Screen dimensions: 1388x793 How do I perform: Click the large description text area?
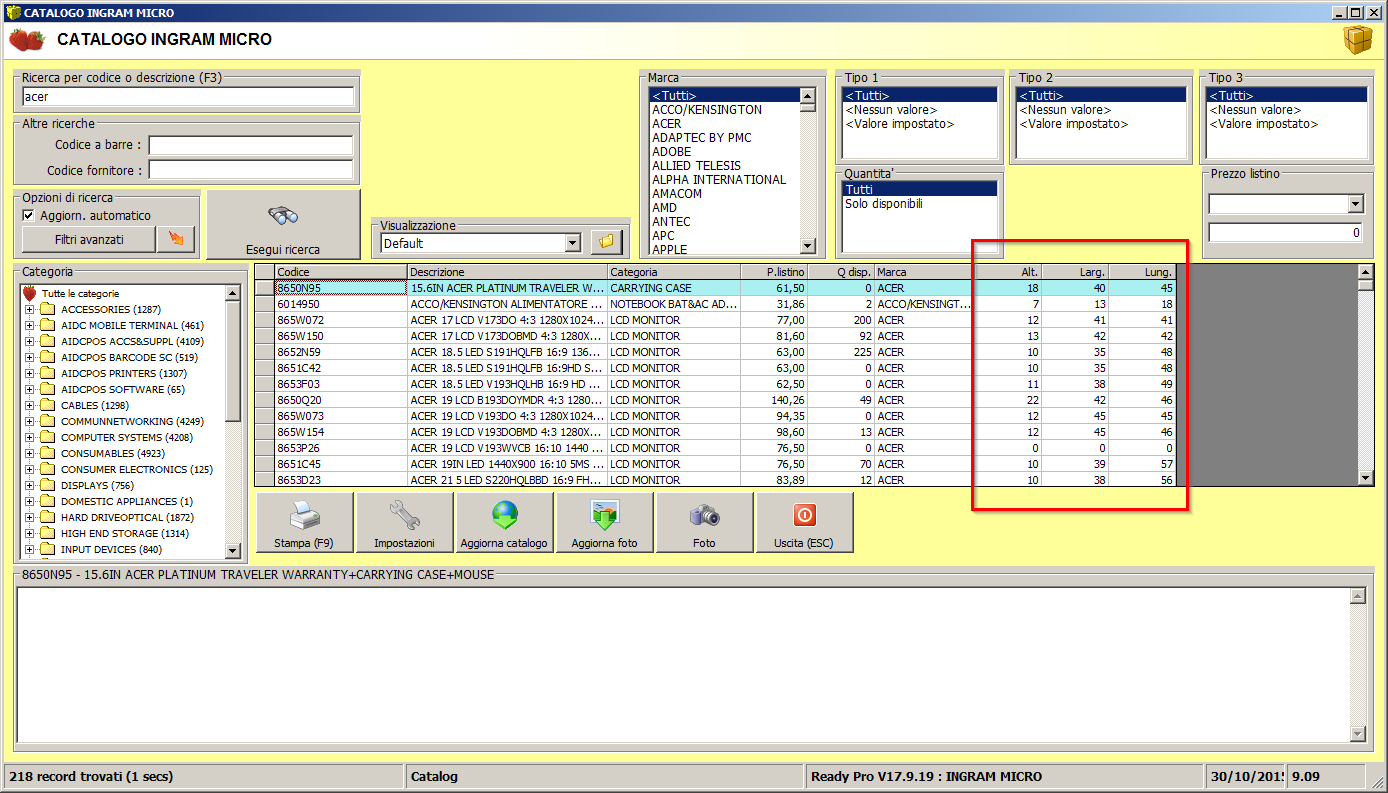(683, 664)
